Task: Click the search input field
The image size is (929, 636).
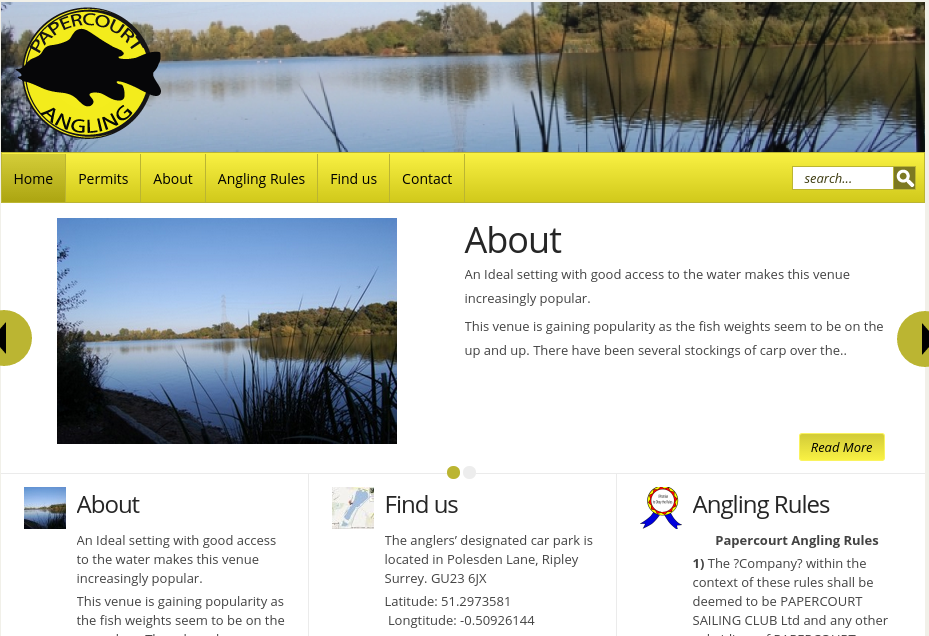Action: (x=842, y=178)
